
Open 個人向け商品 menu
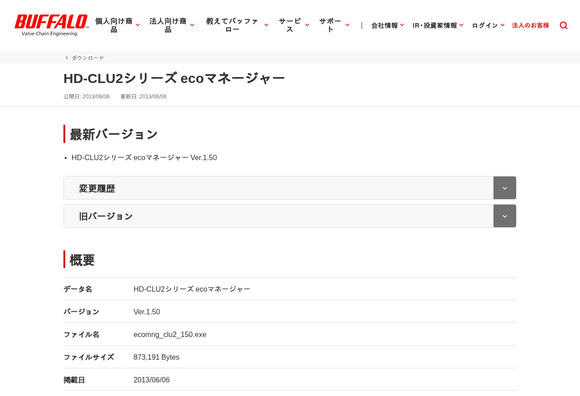coord(117,25)
